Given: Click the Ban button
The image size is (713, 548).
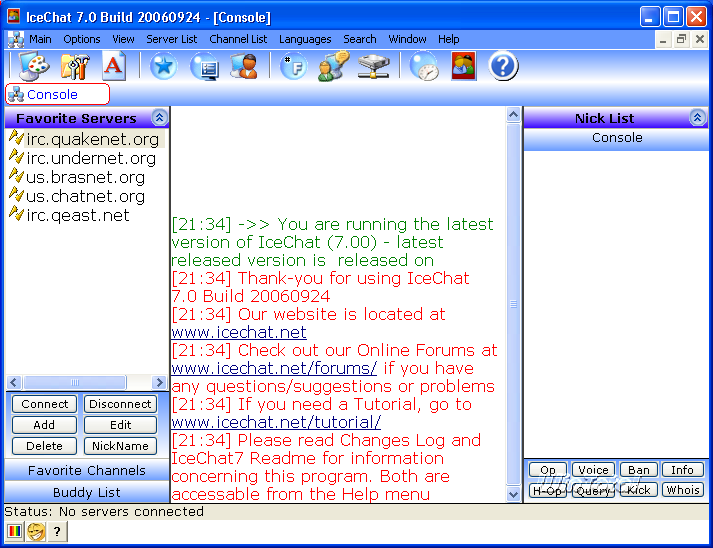Looking at the screenshot, I should pos(638,470).
